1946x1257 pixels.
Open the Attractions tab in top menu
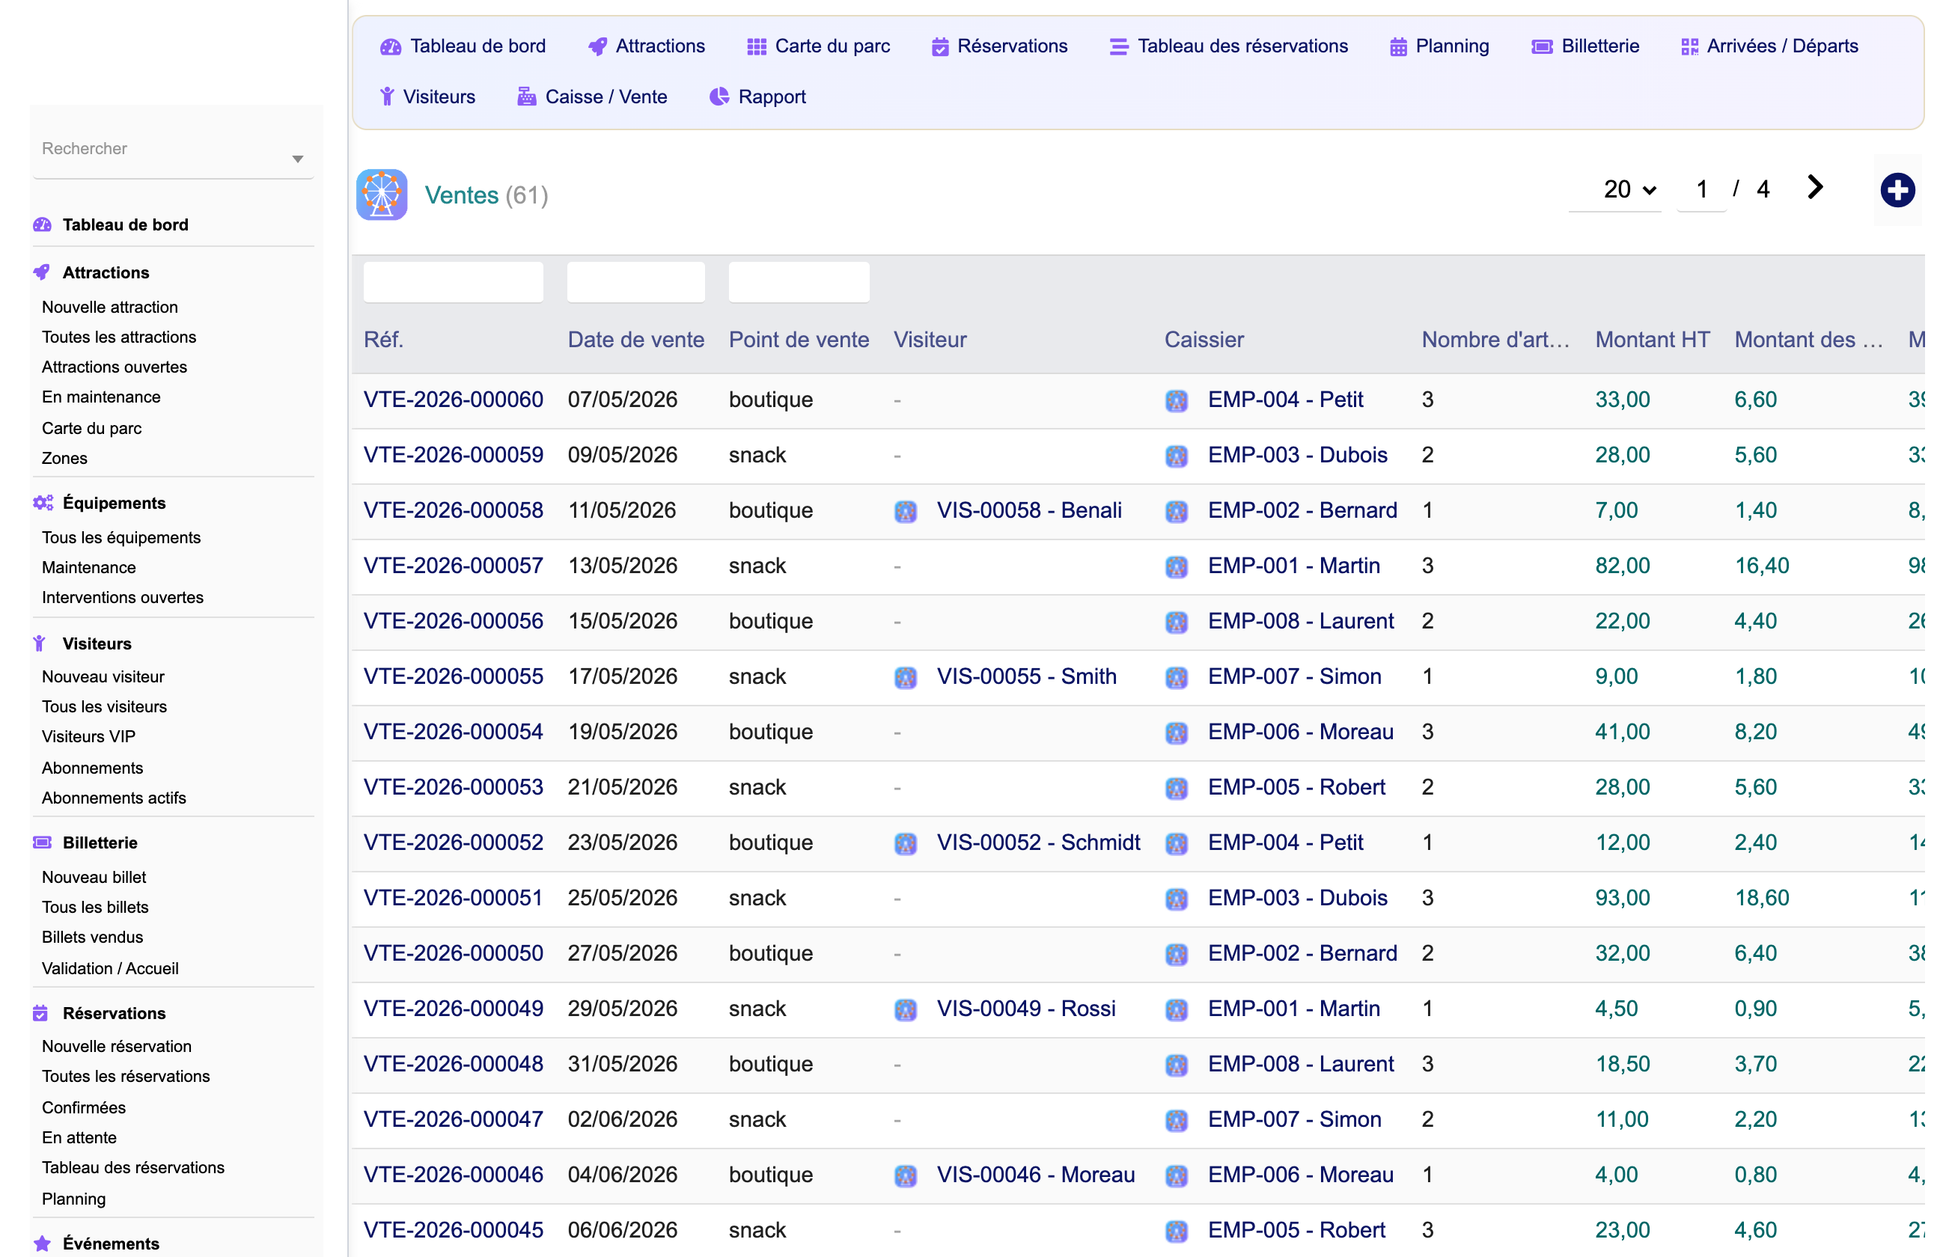pyautogui.click(x=647, y=46)
